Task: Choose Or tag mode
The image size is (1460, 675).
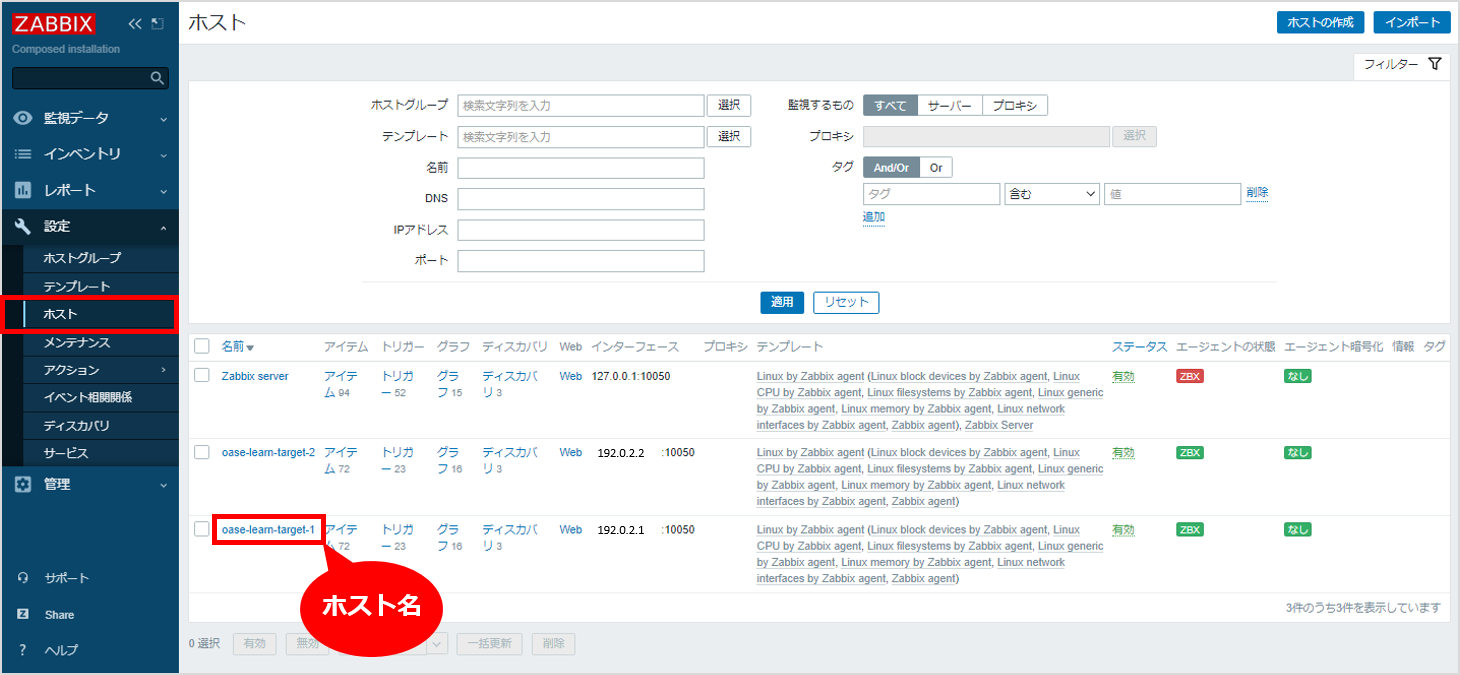Action: coord(936,168)
